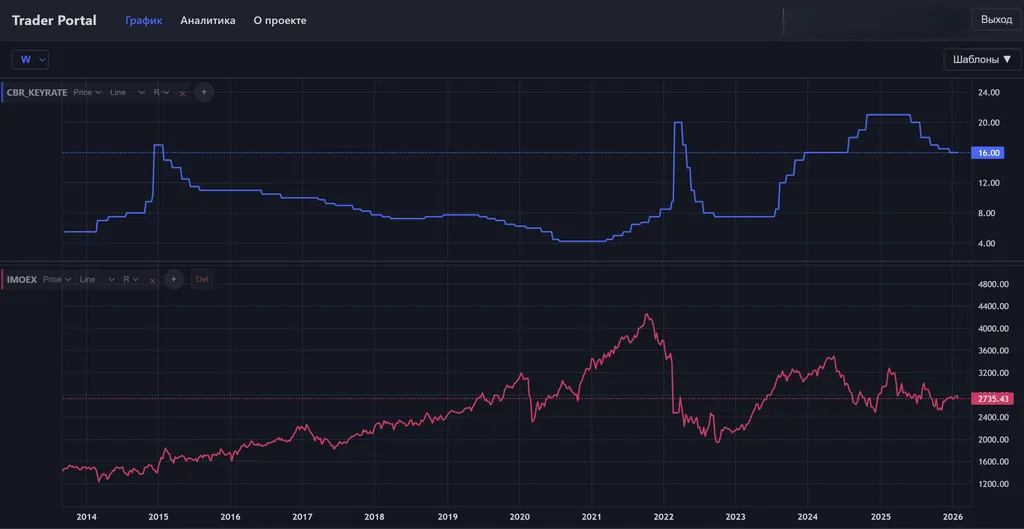Open Price dropdown for IMOEX
The width and height of the screenshot is (1024, 529).
[58, 280]
